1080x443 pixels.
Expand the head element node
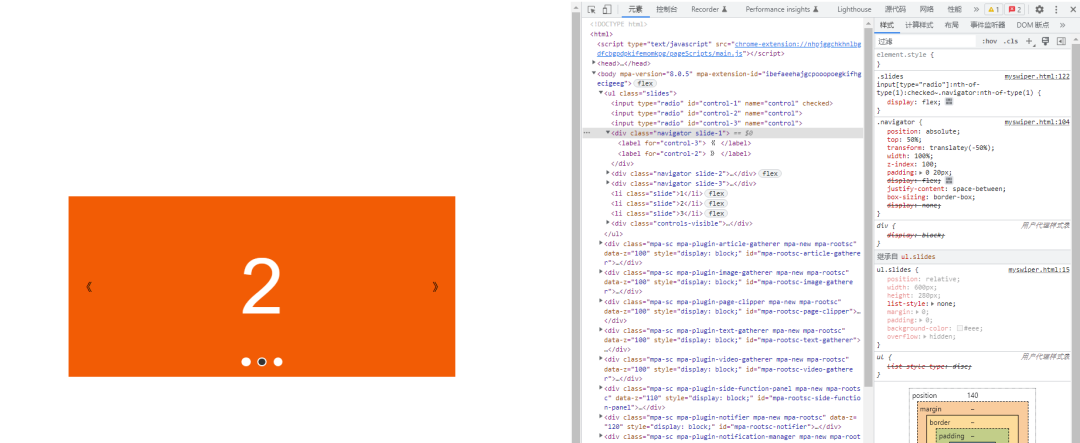point(594,63)
